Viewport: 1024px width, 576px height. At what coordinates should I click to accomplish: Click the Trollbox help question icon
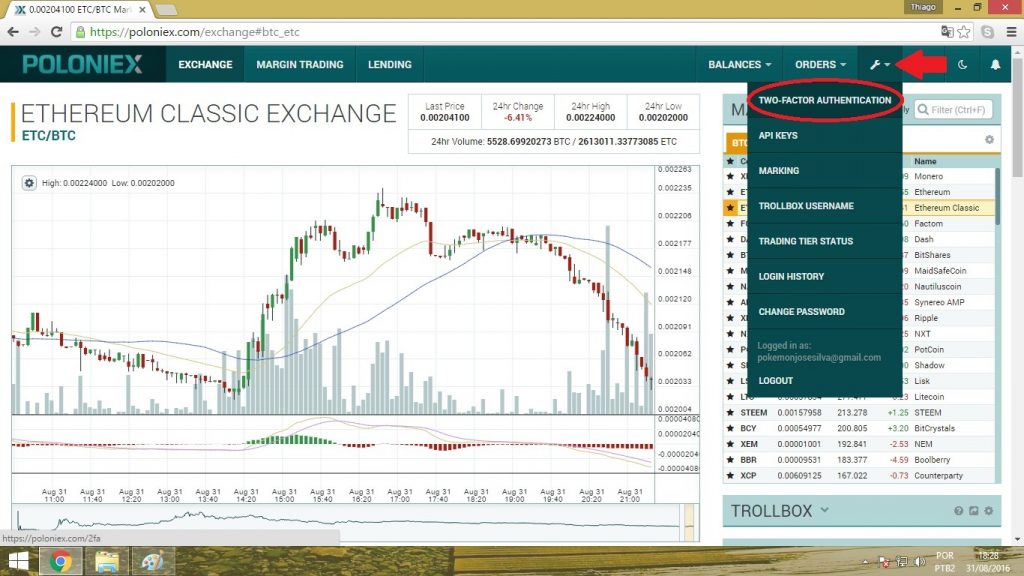(x=957, y=511)
